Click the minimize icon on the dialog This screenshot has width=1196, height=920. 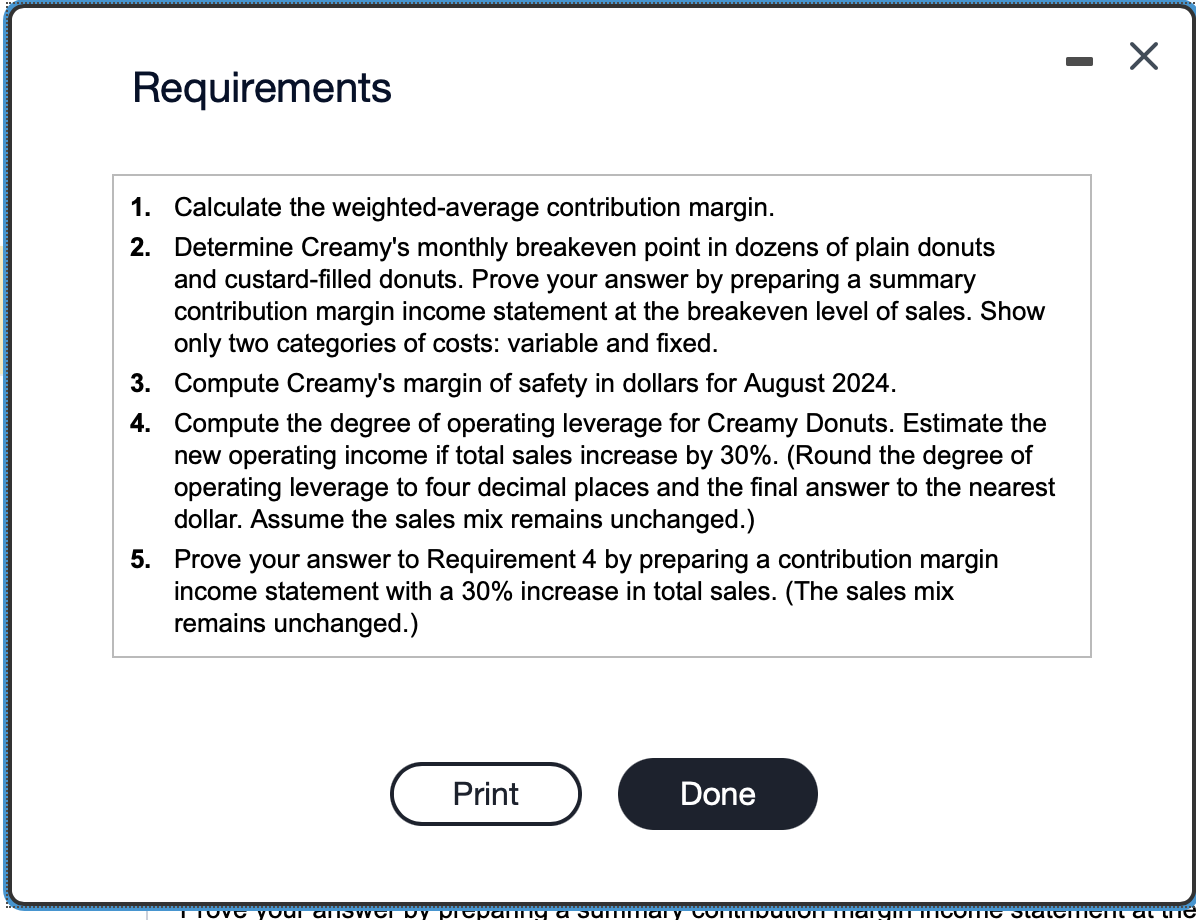tap(1079, 60)
